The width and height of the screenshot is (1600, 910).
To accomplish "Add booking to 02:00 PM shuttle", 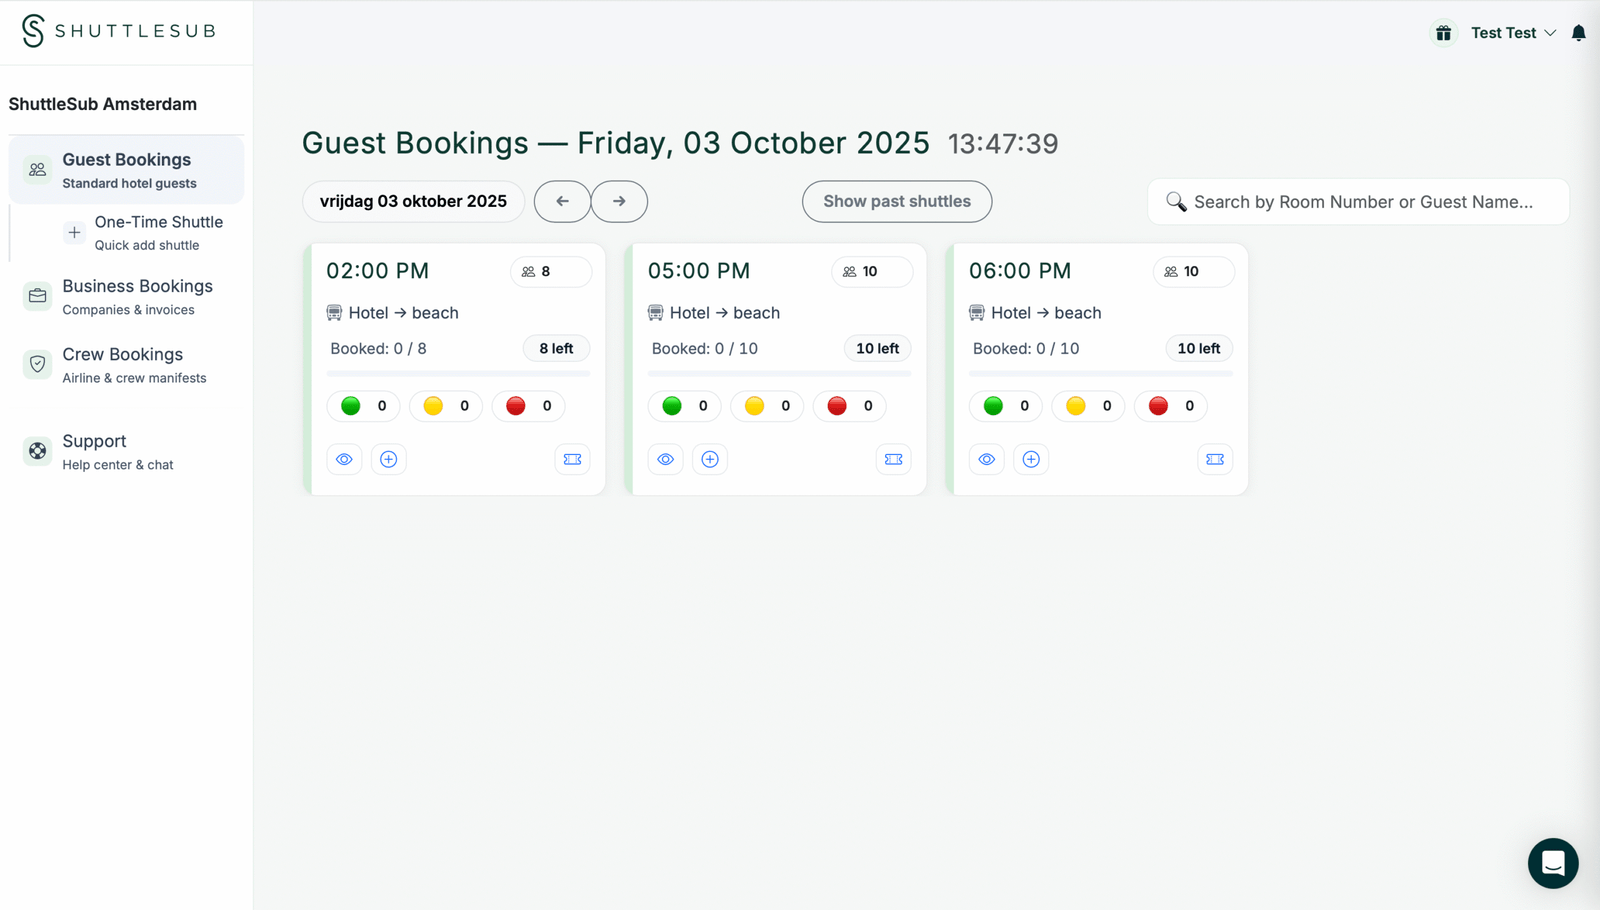I will tap(389, 459).
